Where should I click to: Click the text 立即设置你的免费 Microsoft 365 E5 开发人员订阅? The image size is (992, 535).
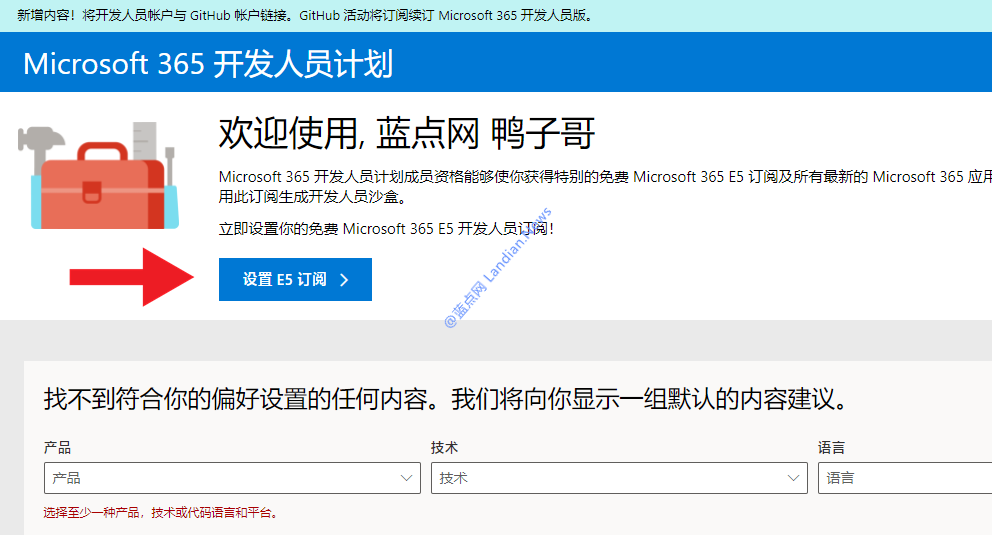(x=386, y=228)
